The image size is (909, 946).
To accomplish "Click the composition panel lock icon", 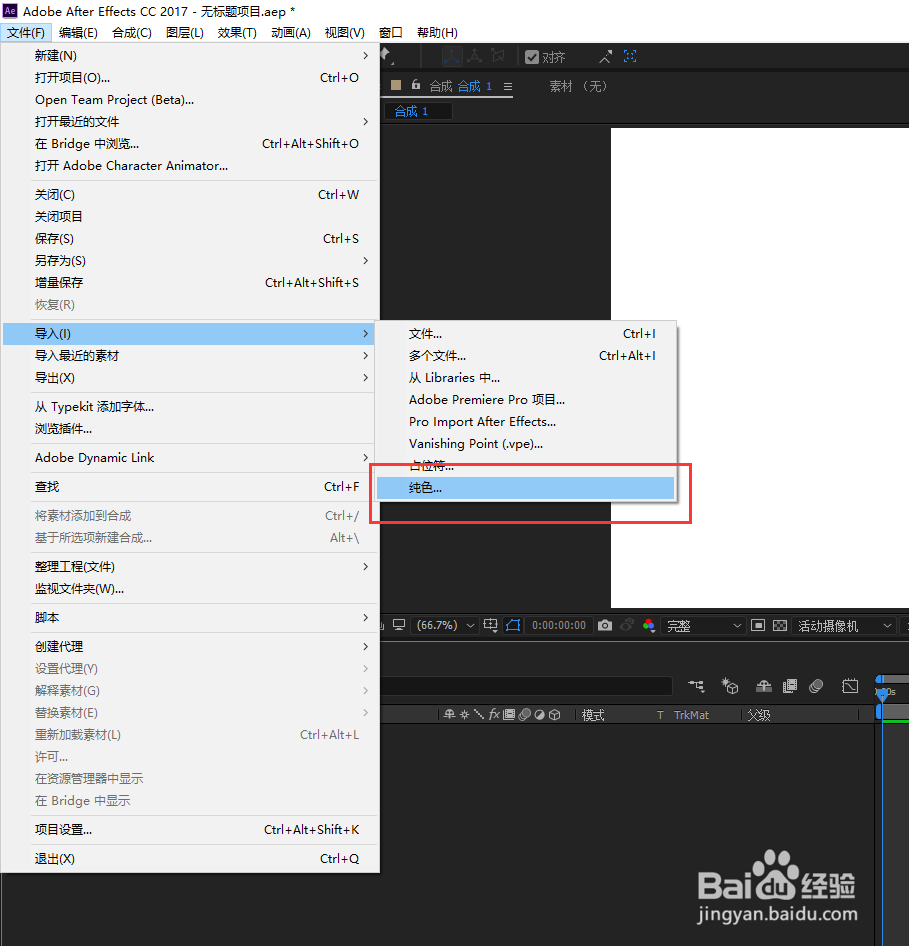I will click(x=416, y=85).
